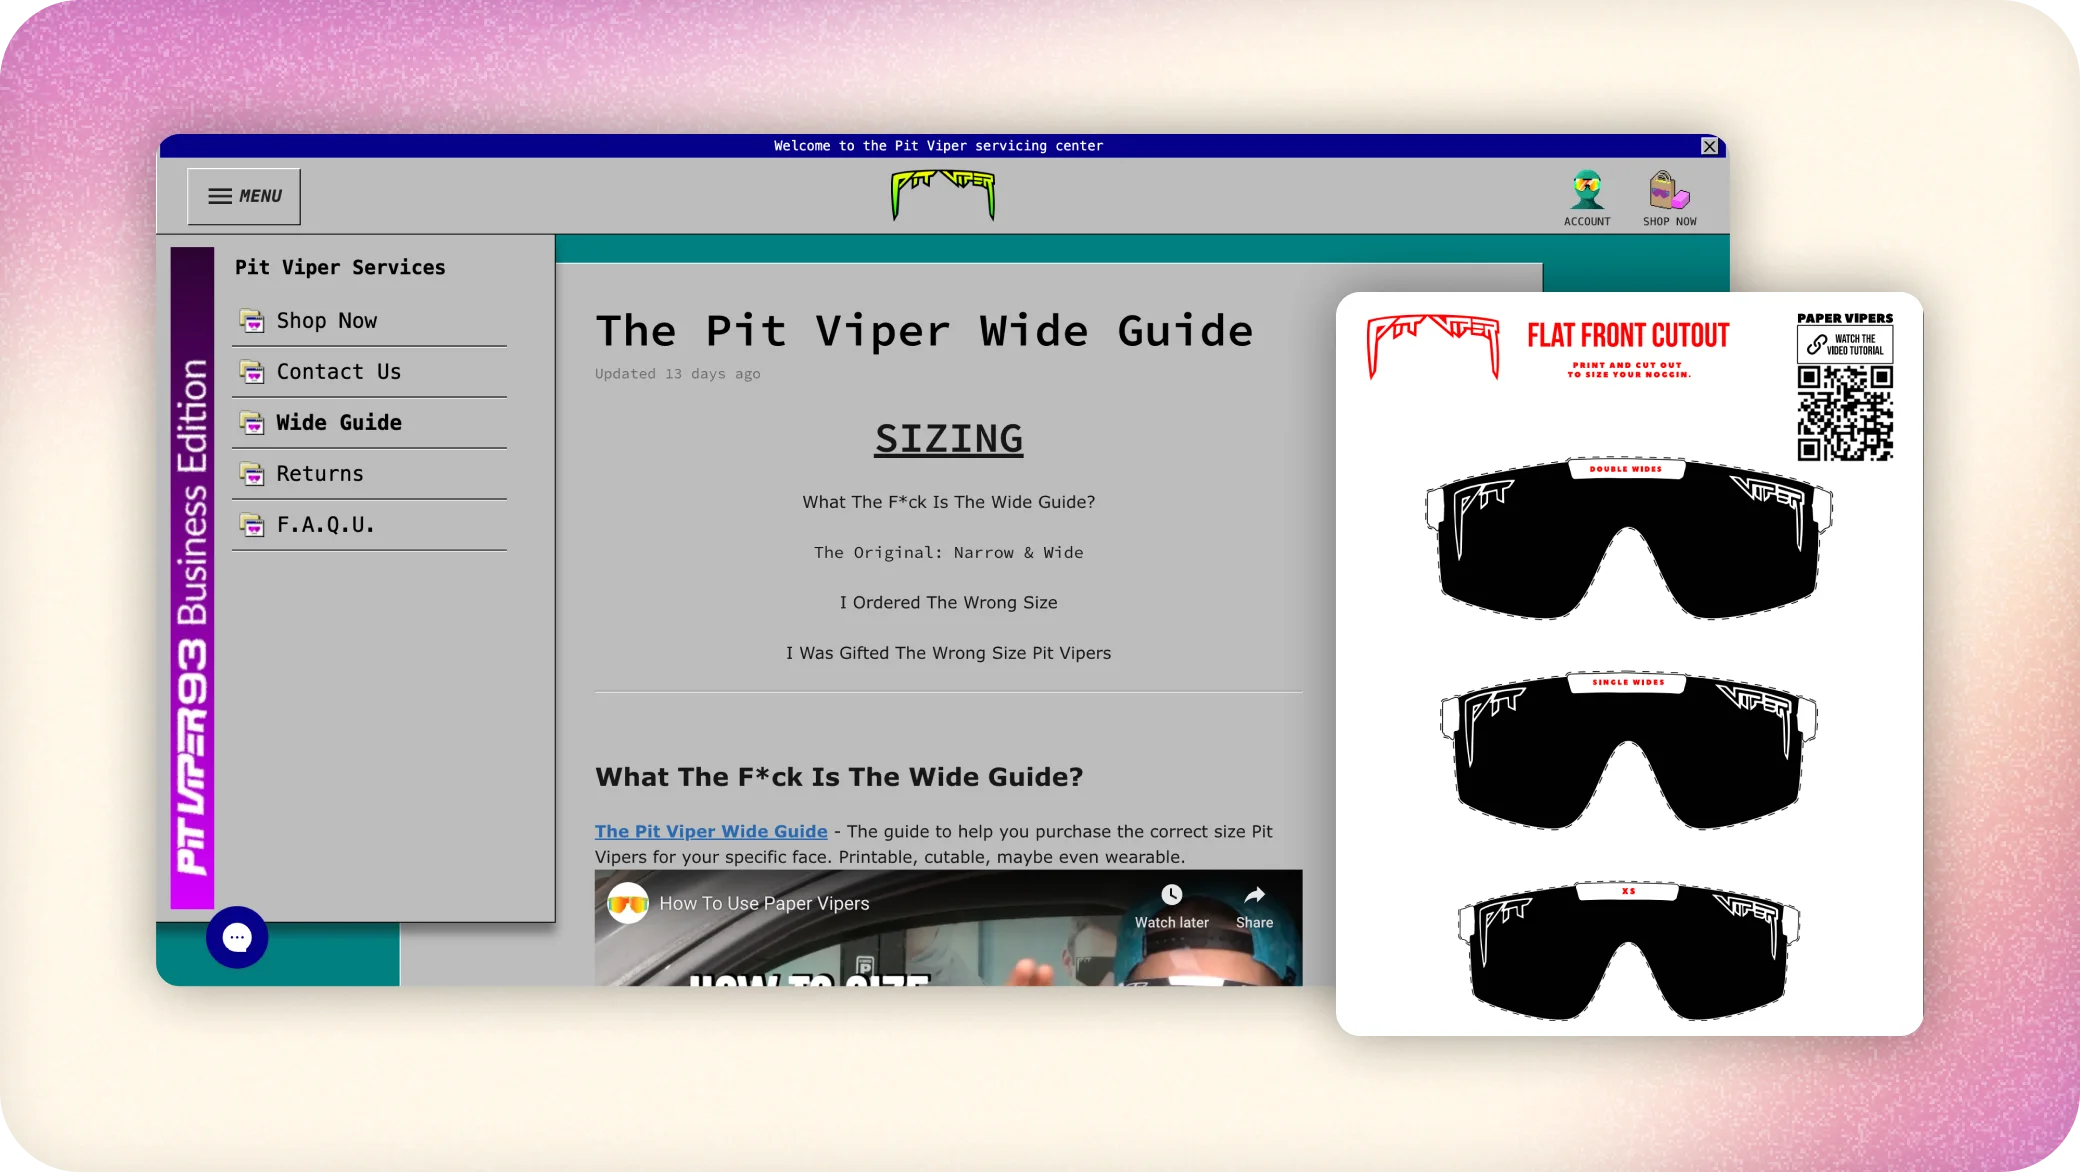Select Shop Now in Pit Viper Services
The image size is (2080, 1172).
(369, 321)
